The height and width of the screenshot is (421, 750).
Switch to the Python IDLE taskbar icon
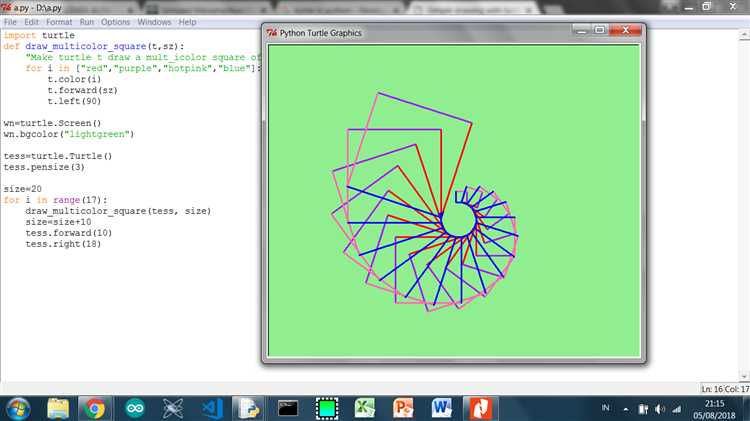point(249,409)
